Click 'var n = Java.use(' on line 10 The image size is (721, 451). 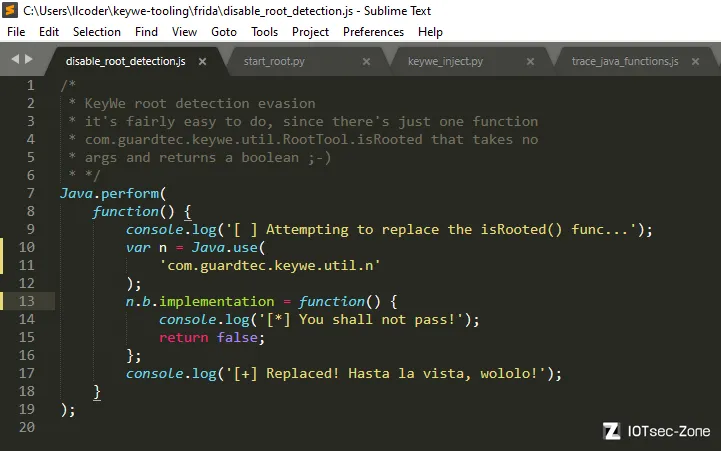[x=195, y=247]
